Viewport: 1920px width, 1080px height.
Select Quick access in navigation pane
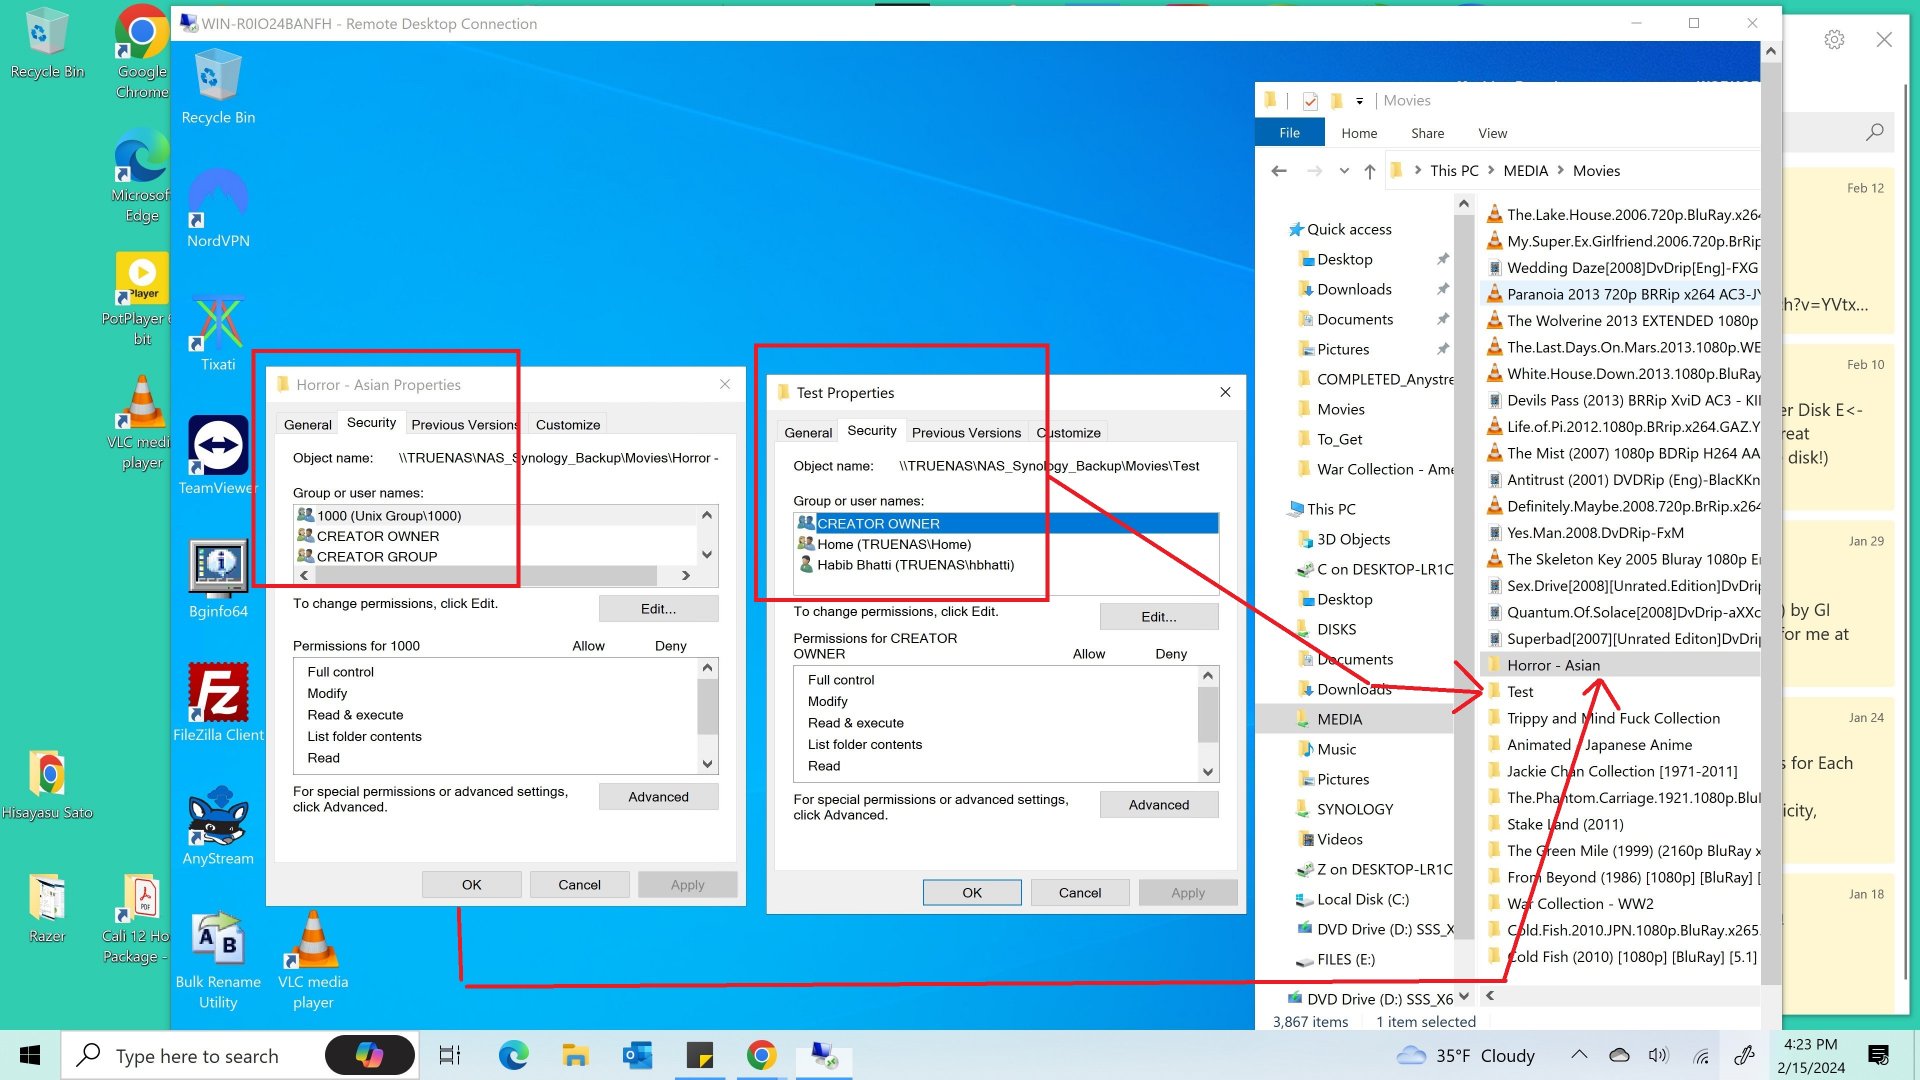(x=1349, y=229)
